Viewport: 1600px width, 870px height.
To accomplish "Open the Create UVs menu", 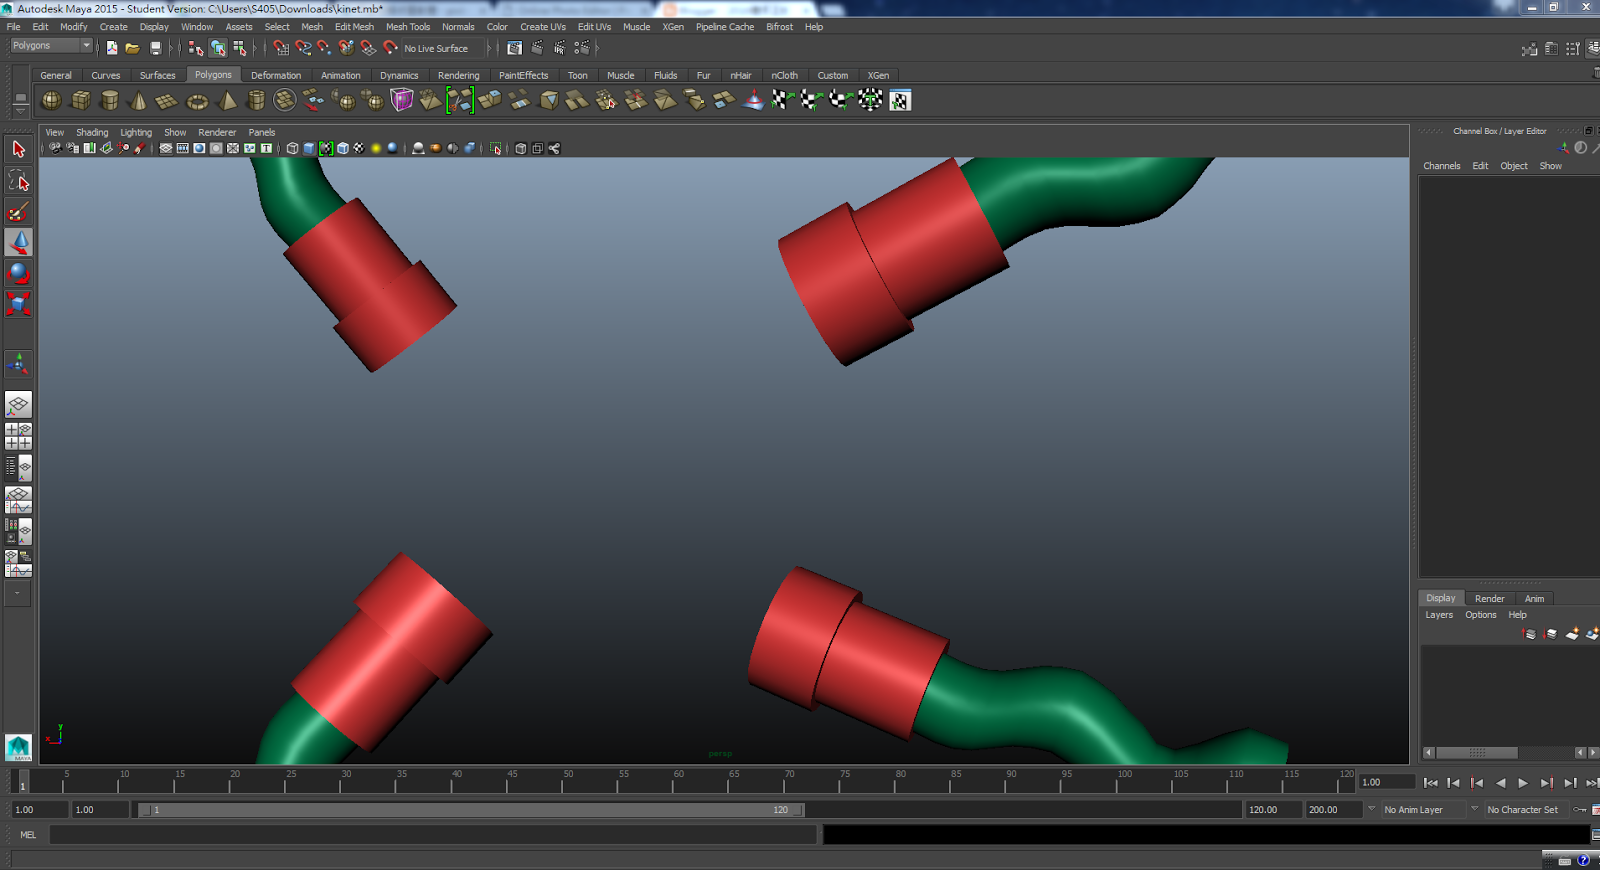I will point(543,27).
